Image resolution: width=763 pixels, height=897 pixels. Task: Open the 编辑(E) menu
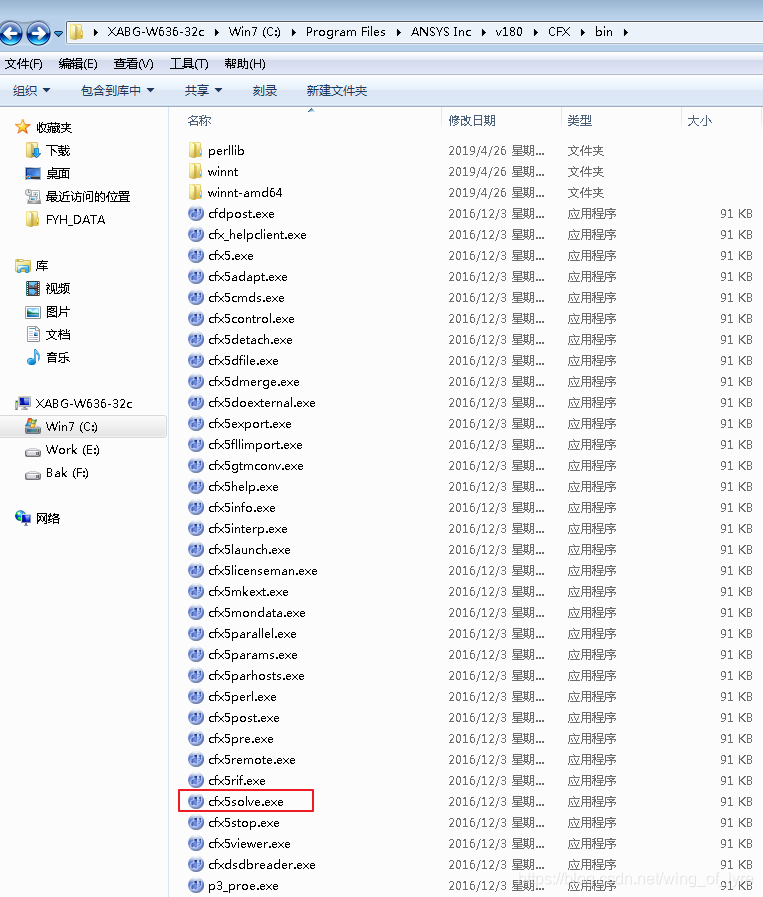(x=78, y=63)
